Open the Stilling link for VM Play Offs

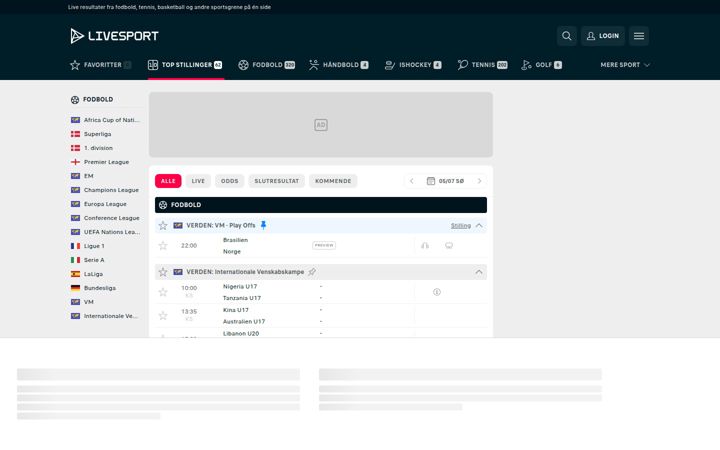point(461,225)
